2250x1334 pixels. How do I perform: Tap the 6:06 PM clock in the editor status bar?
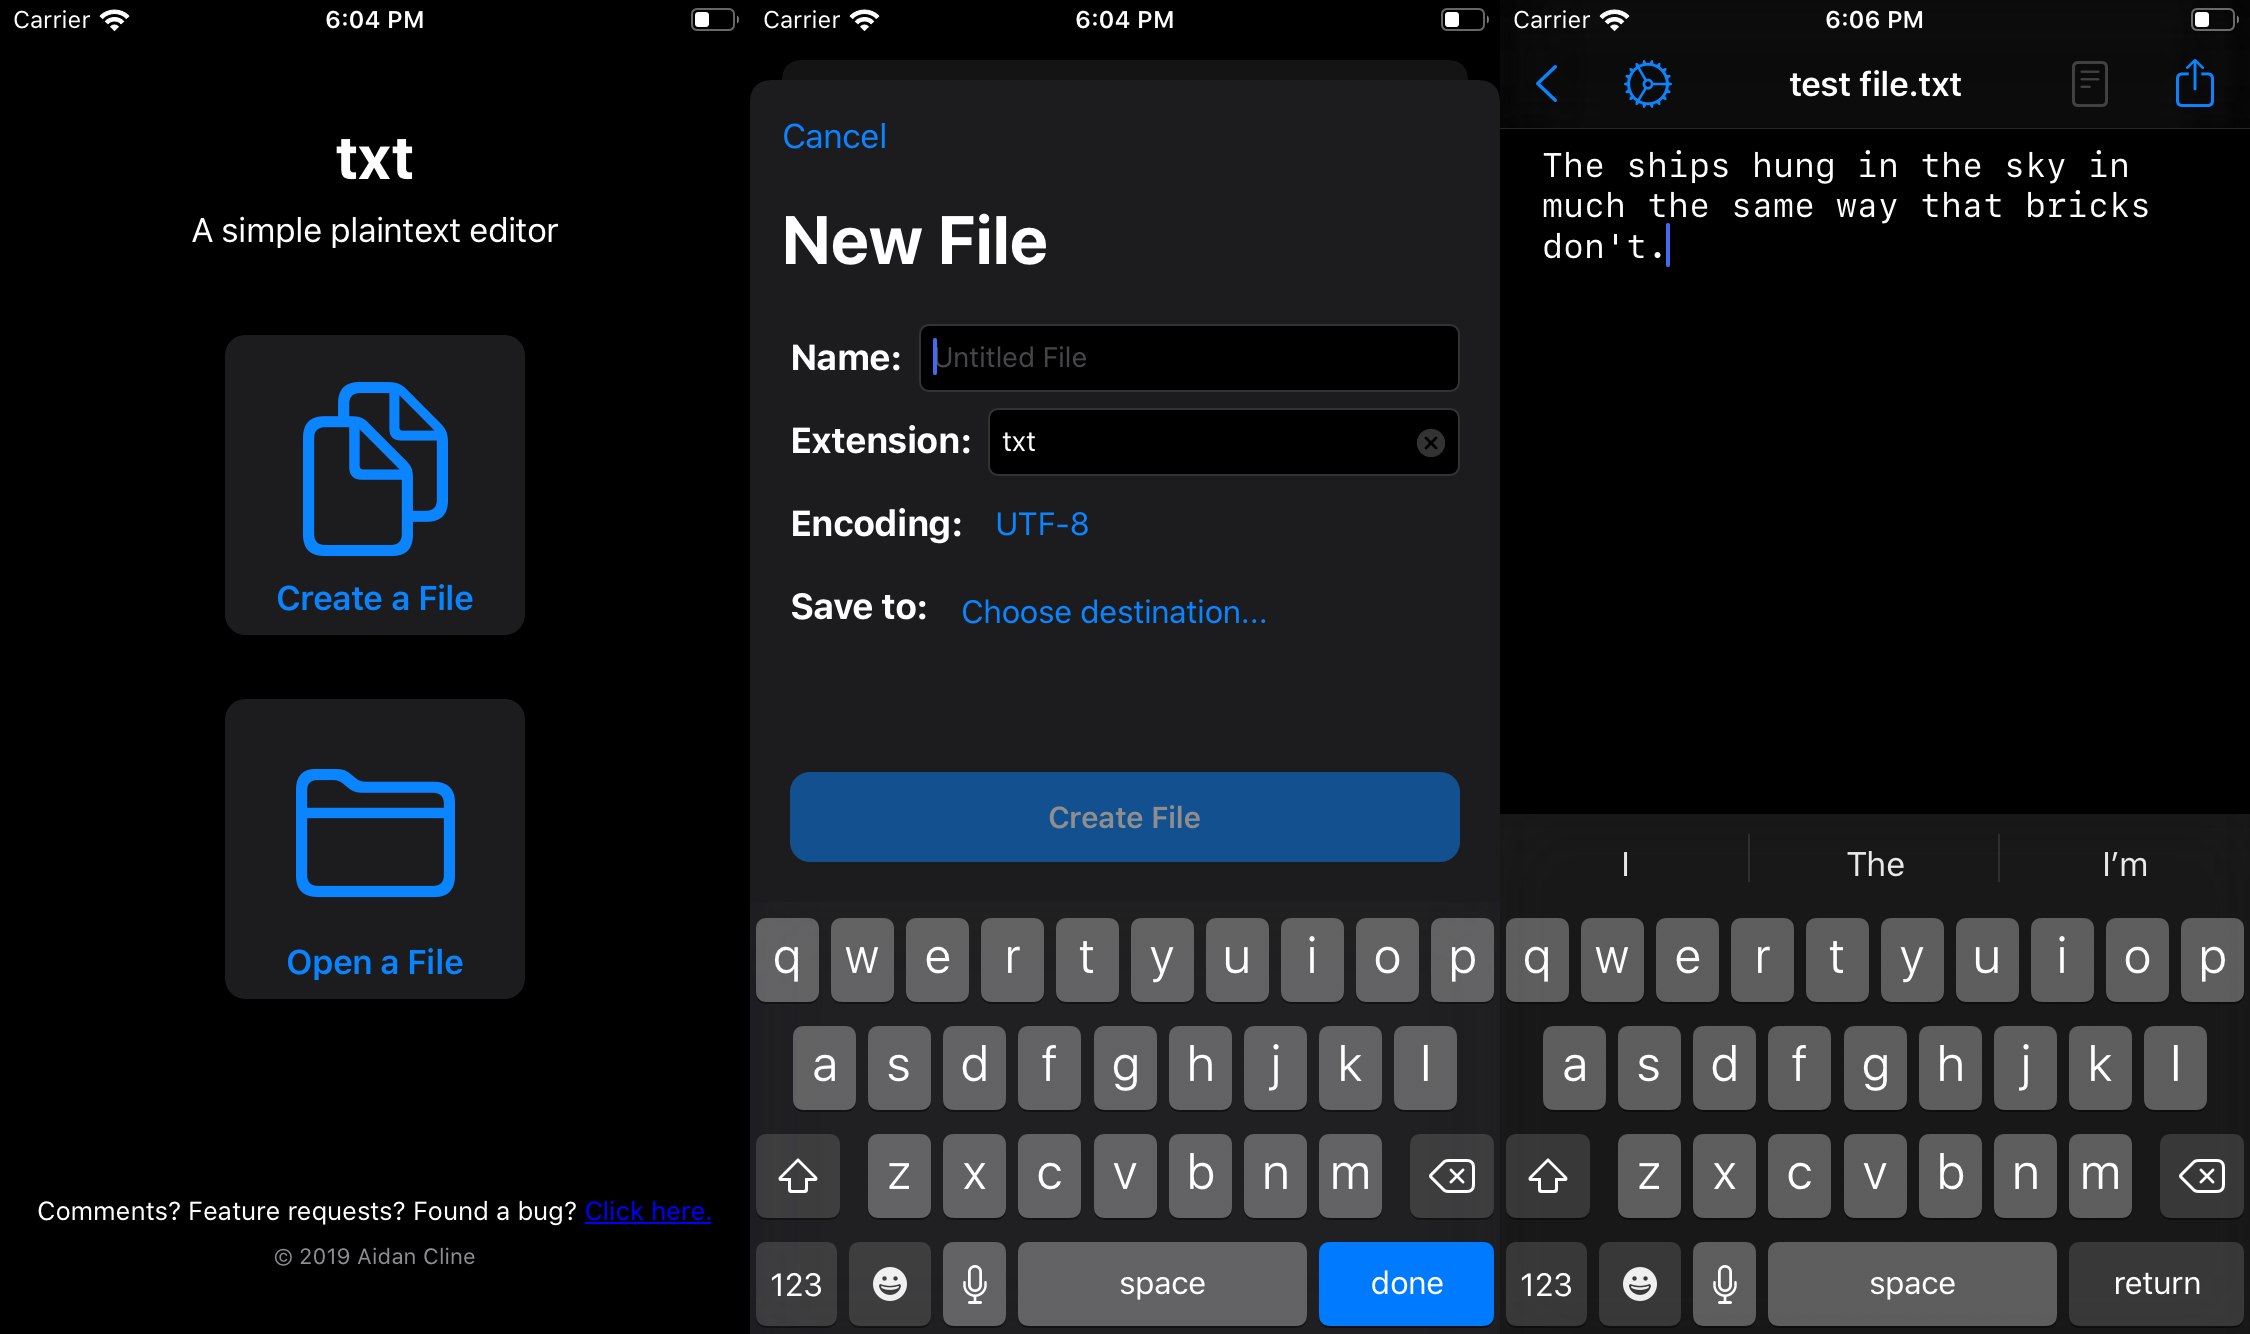point(1874,20)
